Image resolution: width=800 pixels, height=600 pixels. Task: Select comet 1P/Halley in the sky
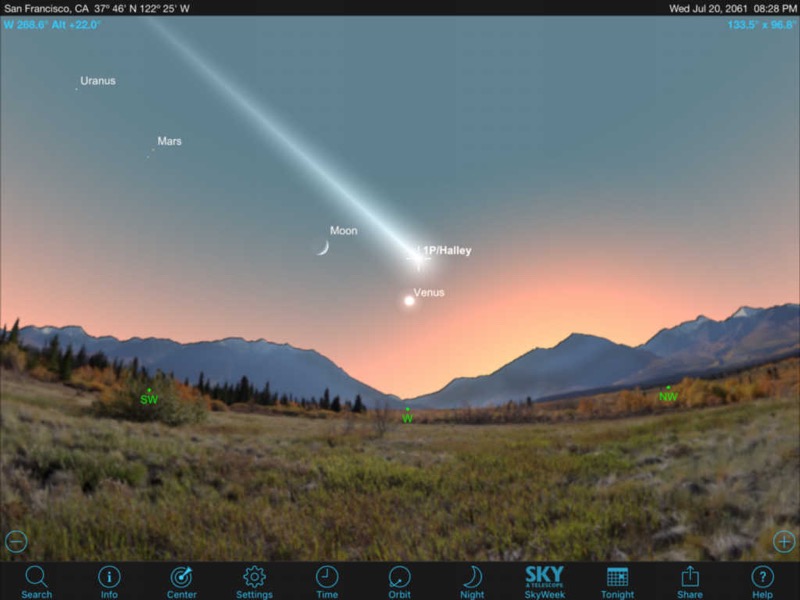coord(417,256)
